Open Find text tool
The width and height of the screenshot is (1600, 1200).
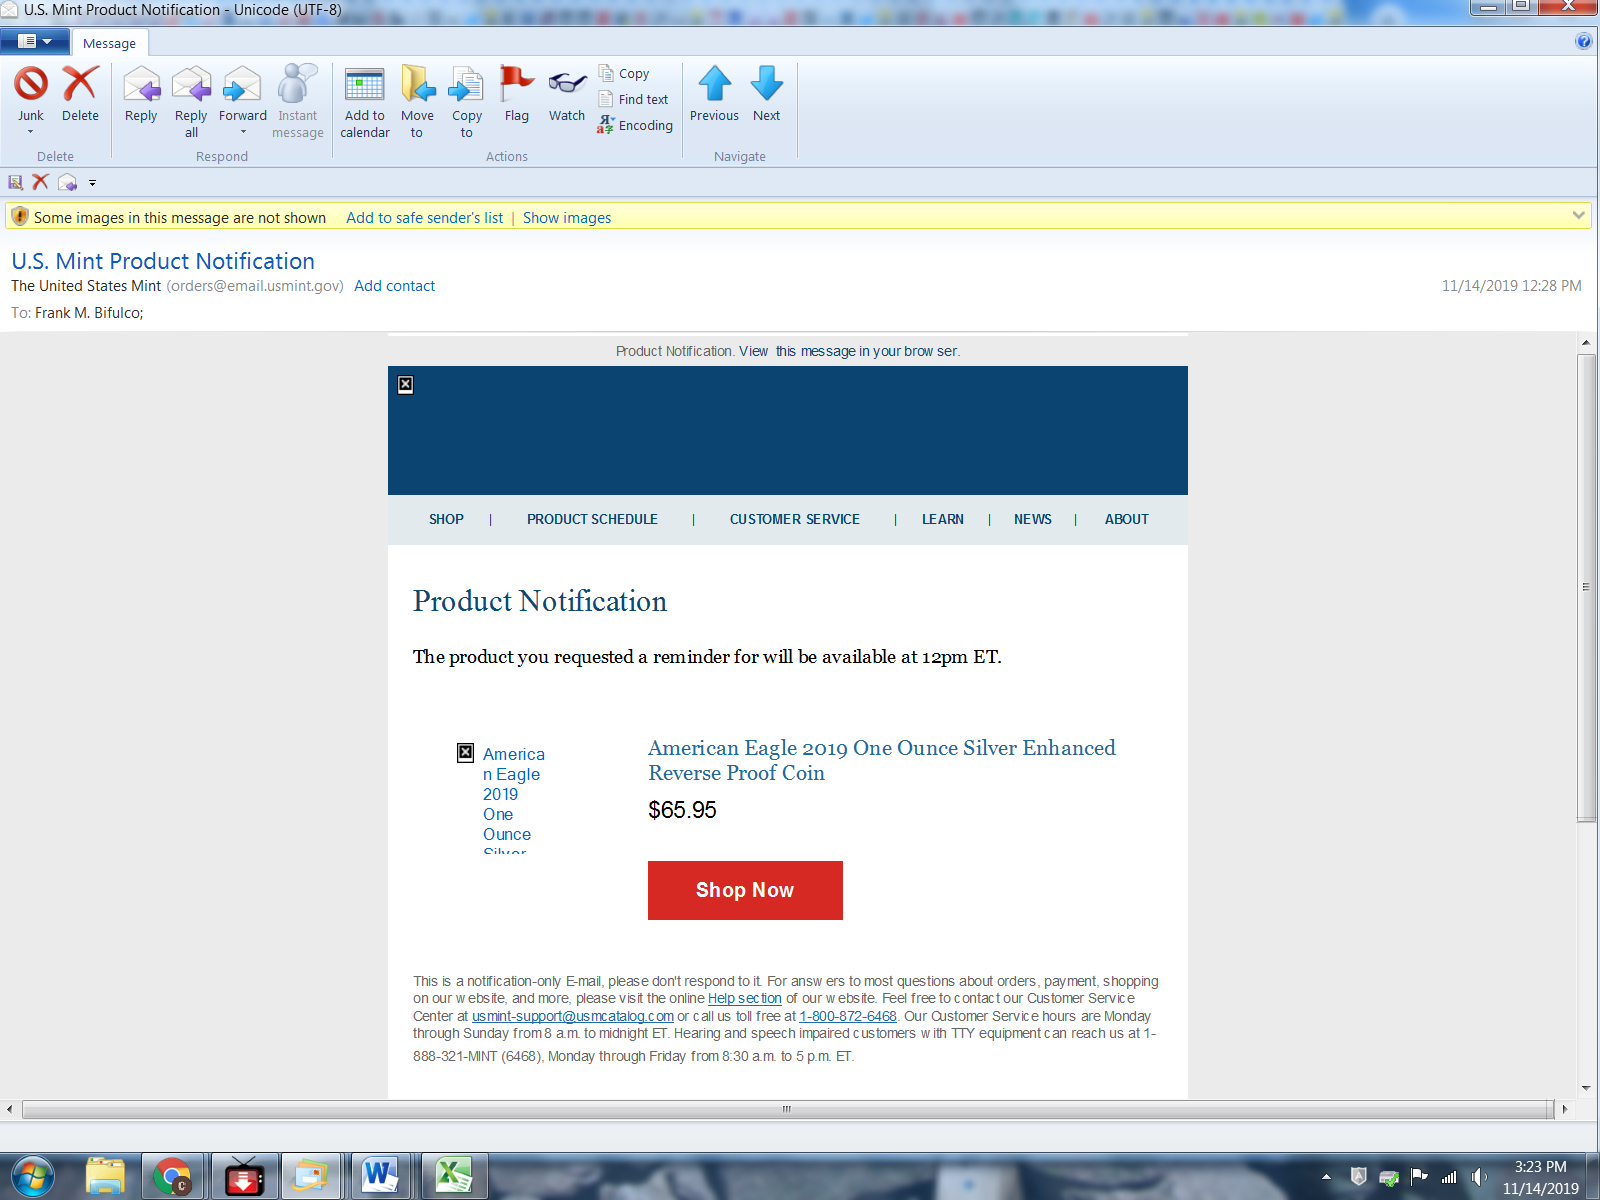point(633,99)
